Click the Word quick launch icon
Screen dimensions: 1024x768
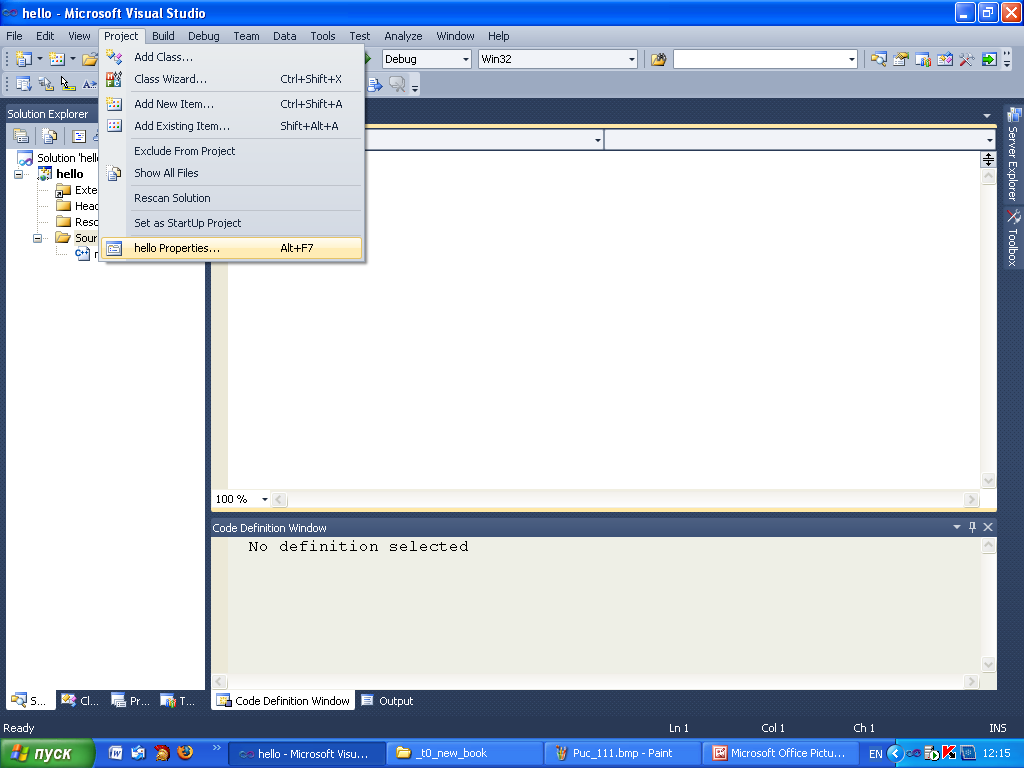(116, 752)
